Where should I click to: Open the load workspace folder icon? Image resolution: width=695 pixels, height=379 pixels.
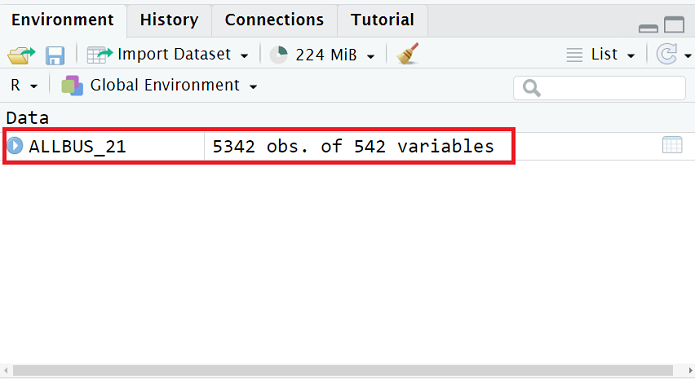21,55
